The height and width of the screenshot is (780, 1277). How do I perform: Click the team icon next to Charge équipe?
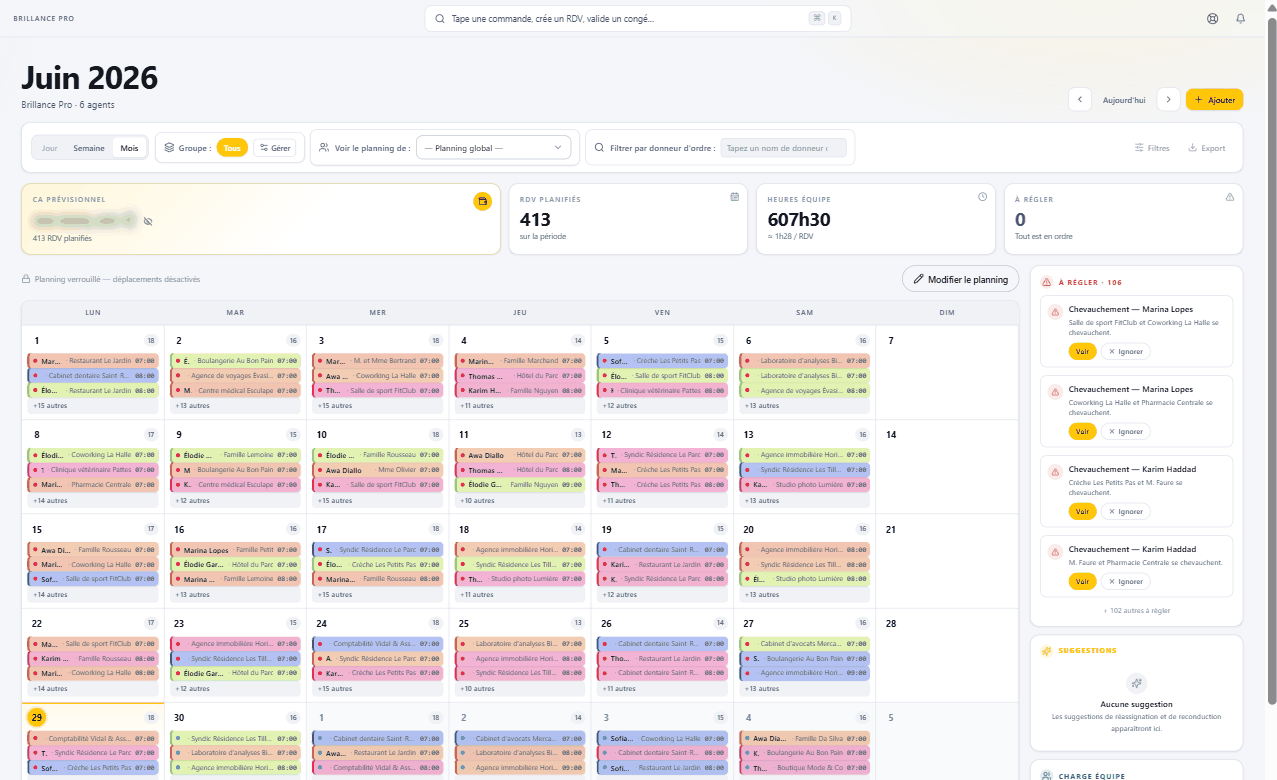coord(1046,776)
